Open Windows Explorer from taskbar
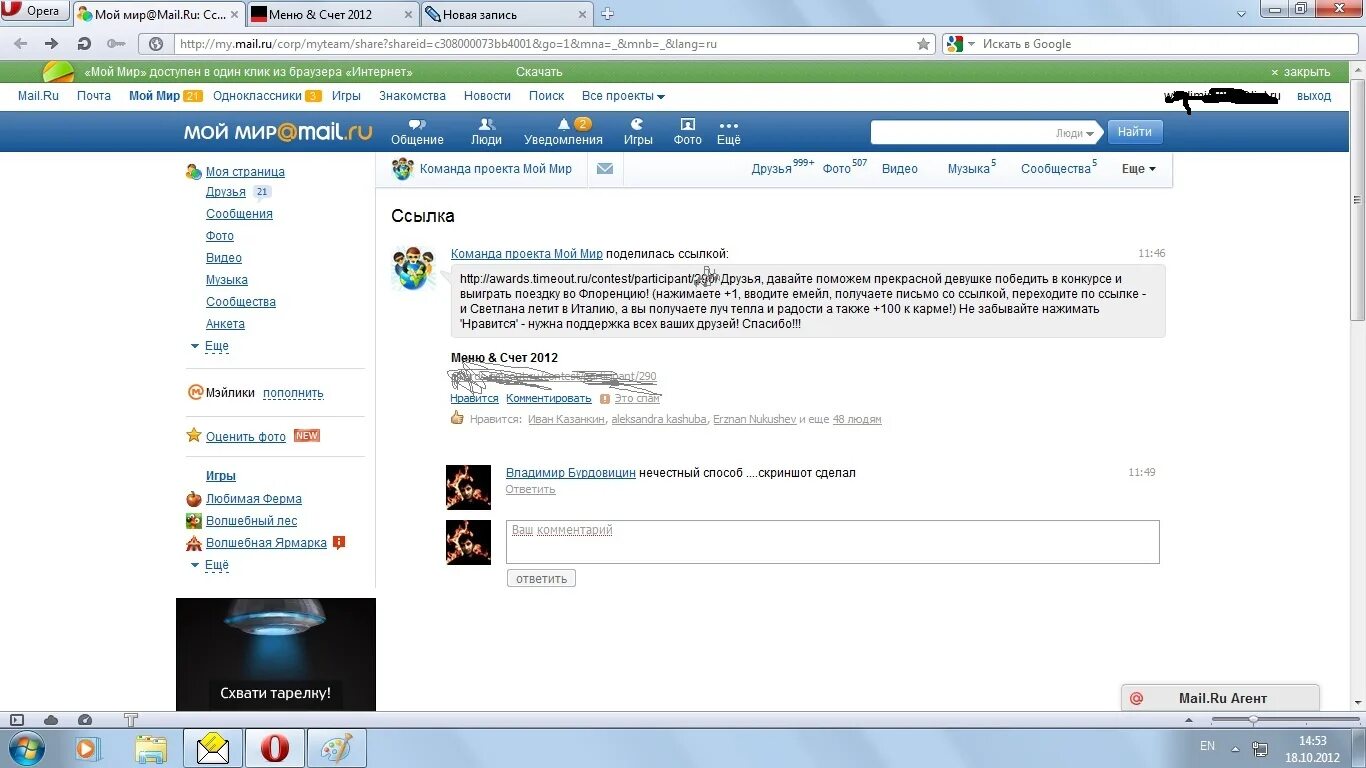Viewport: 1366px width, 768px height. [x=151, y=748]
